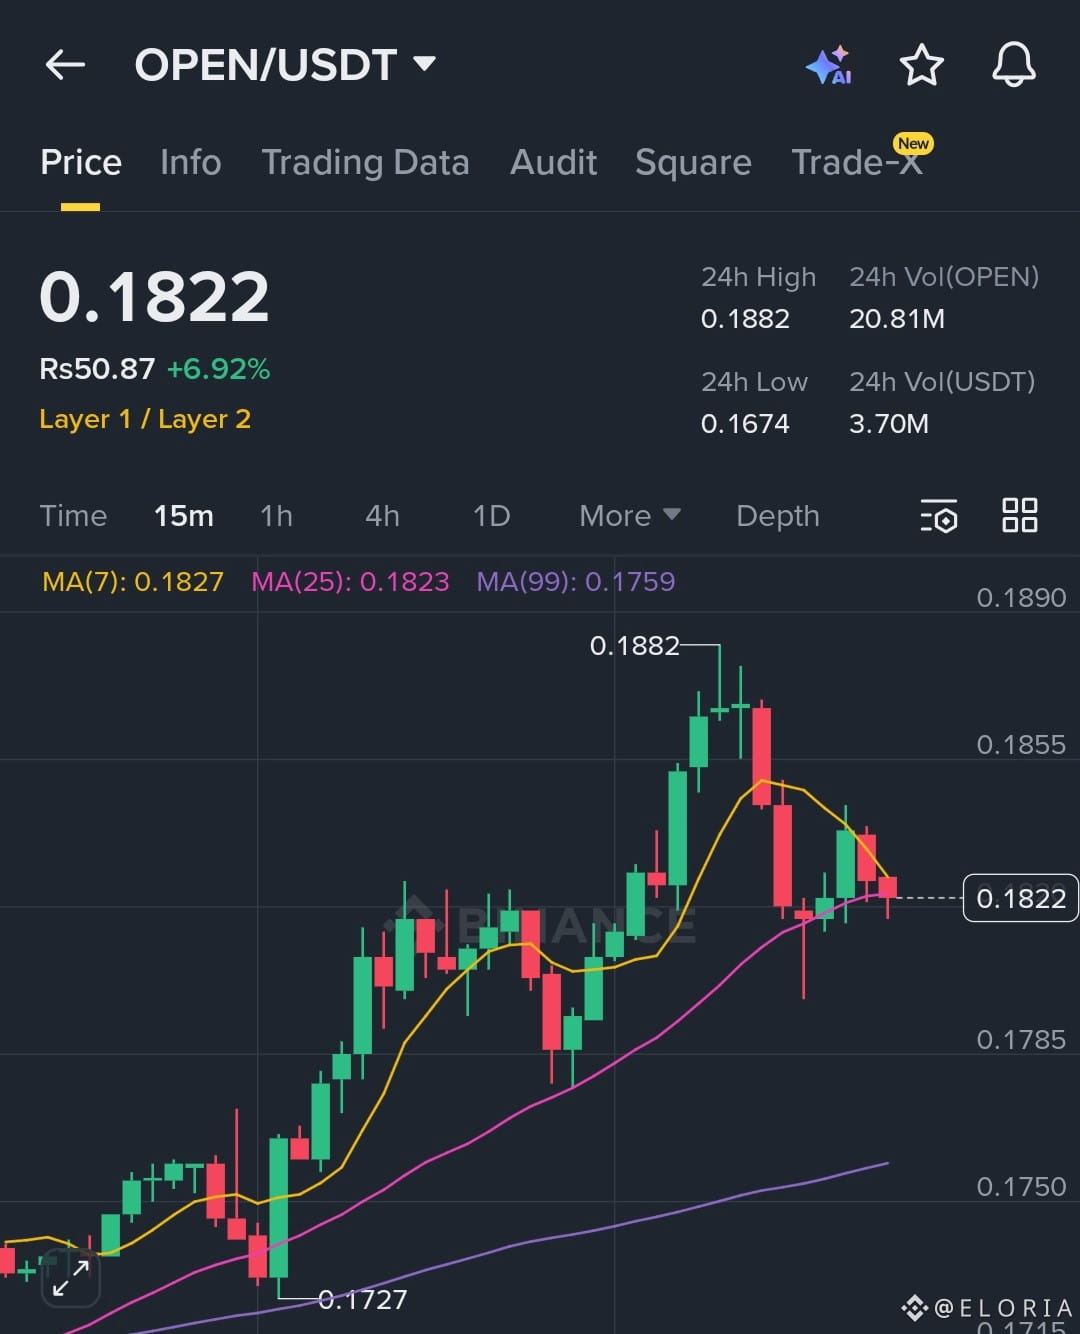1080x1334 pixels.
Task: Go to the Square tab
Action: [x=693, y=162]
